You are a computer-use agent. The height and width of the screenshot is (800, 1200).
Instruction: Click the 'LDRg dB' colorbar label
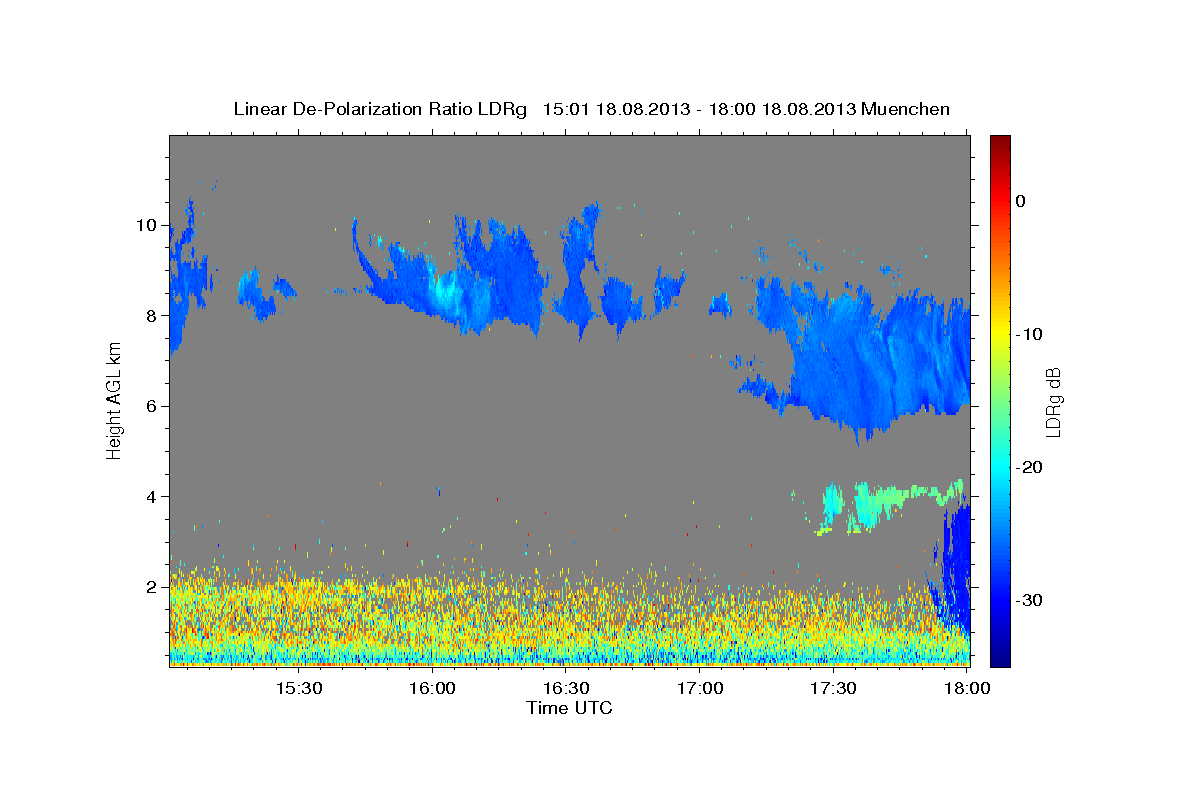point(1052,401)
